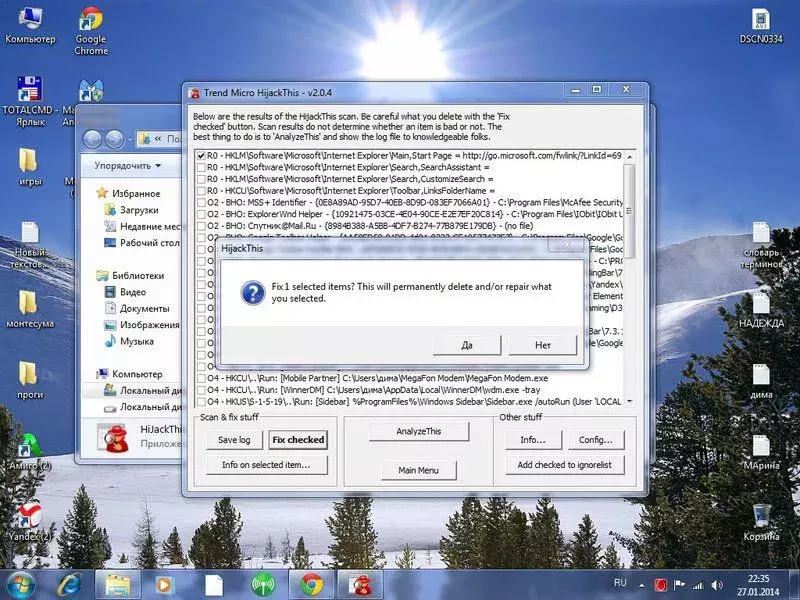Check the O4 Mobile Partner Run entry

tap(201, 379)
